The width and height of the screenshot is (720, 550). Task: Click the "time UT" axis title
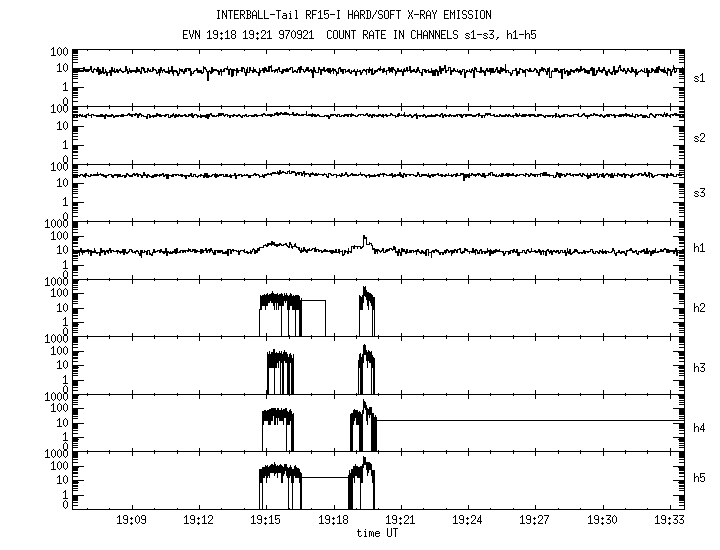[x=378, y=534]
